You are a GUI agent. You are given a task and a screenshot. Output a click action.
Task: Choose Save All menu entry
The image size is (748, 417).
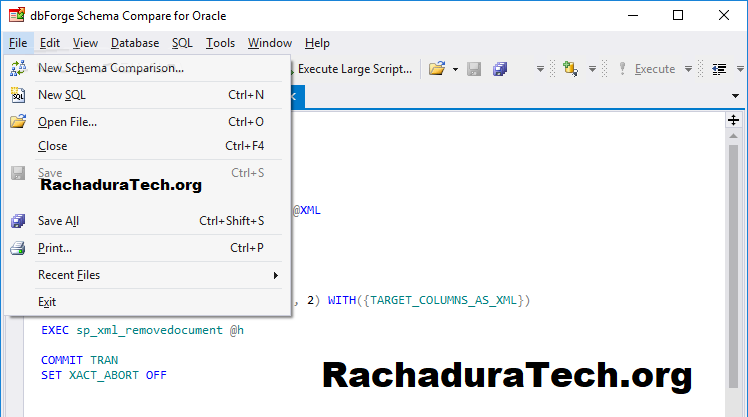147,221
